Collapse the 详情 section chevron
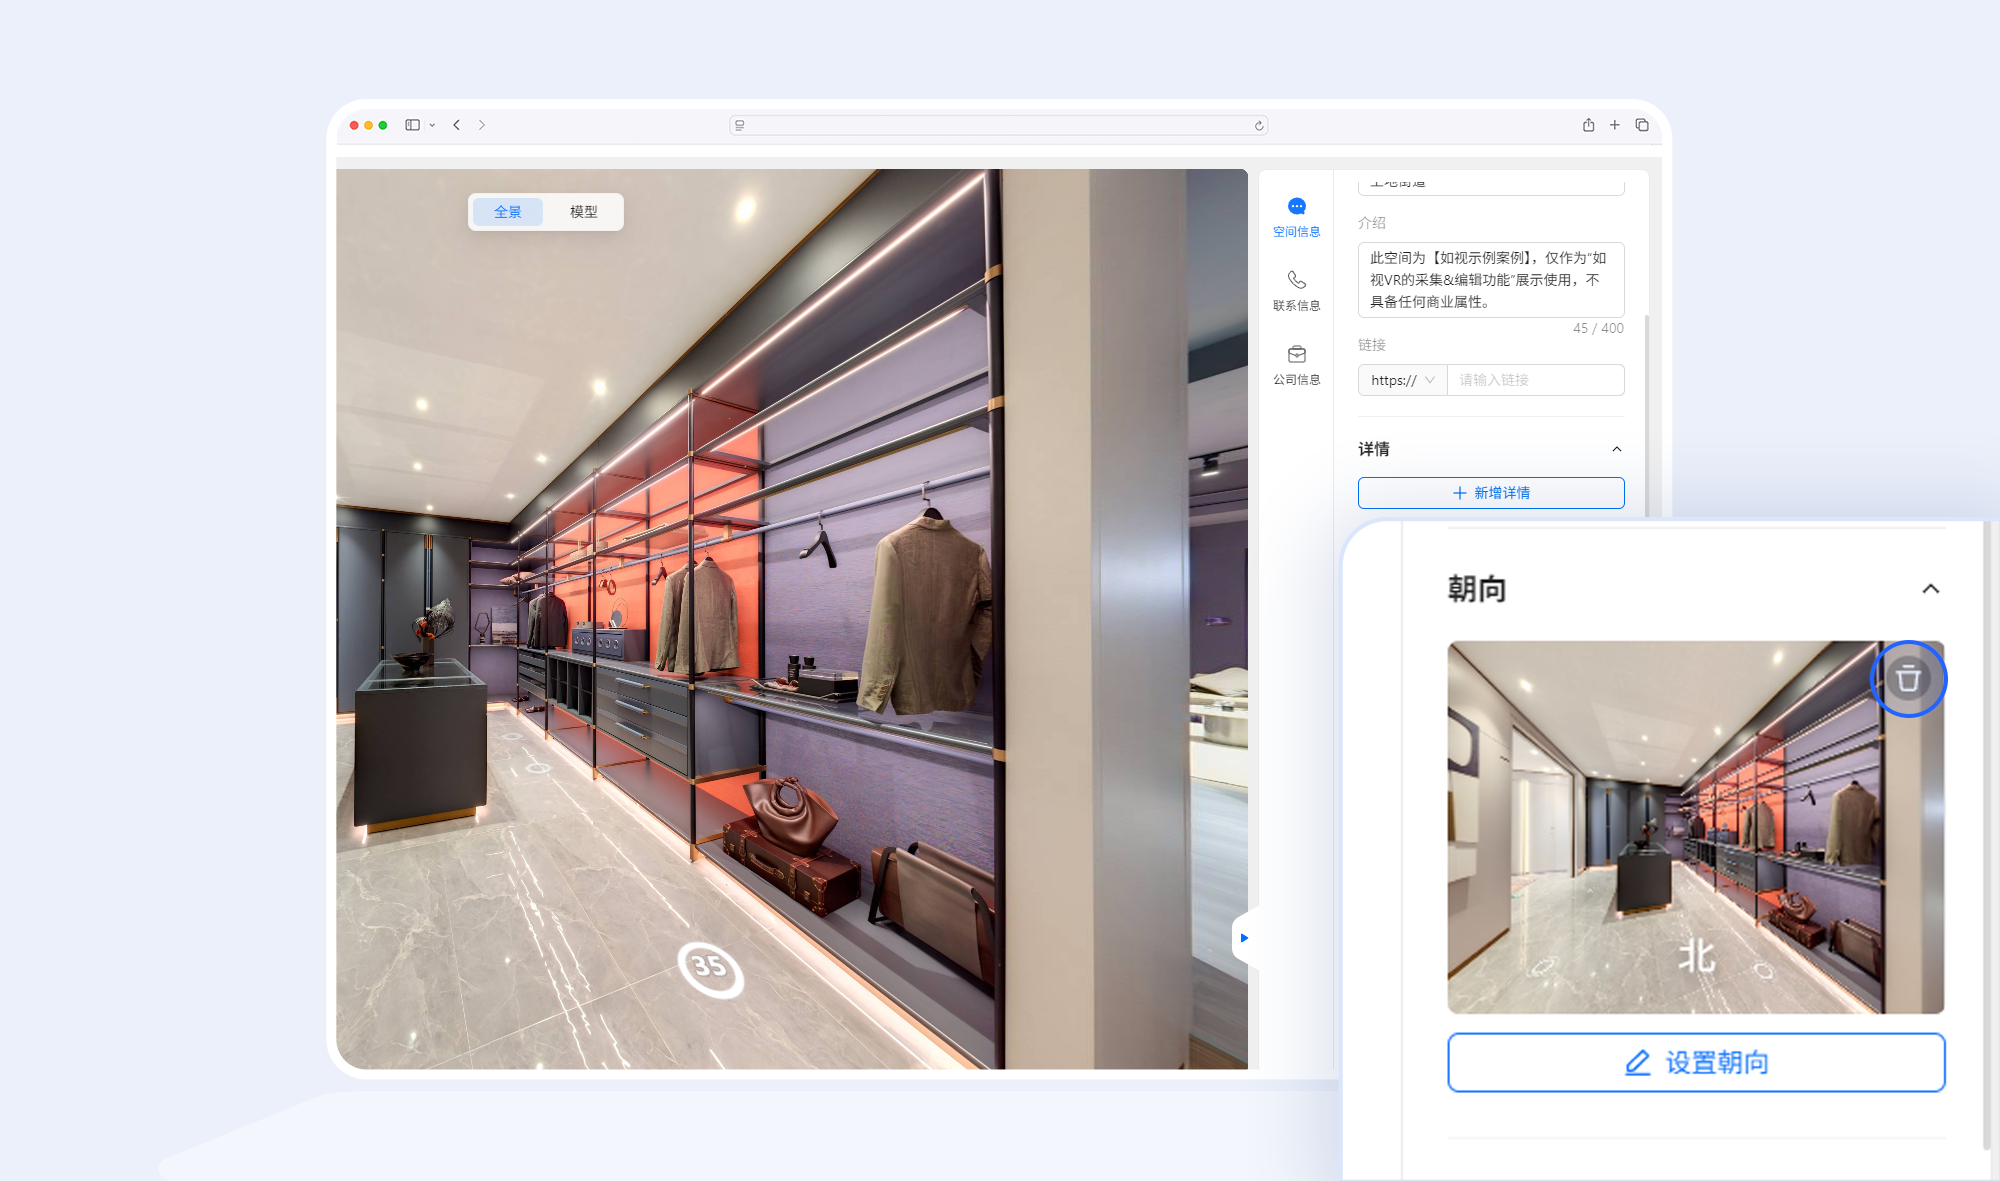 tap(1617, 449)
